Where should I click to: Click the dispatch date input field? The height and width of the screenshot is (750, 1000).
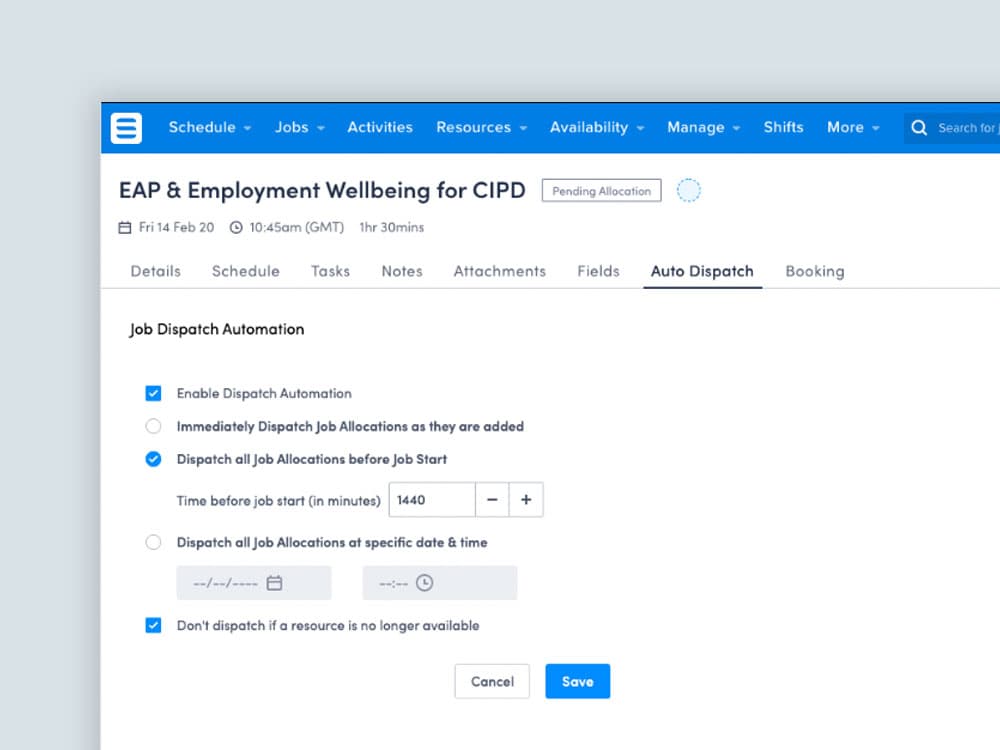click(x=254, y=583)
